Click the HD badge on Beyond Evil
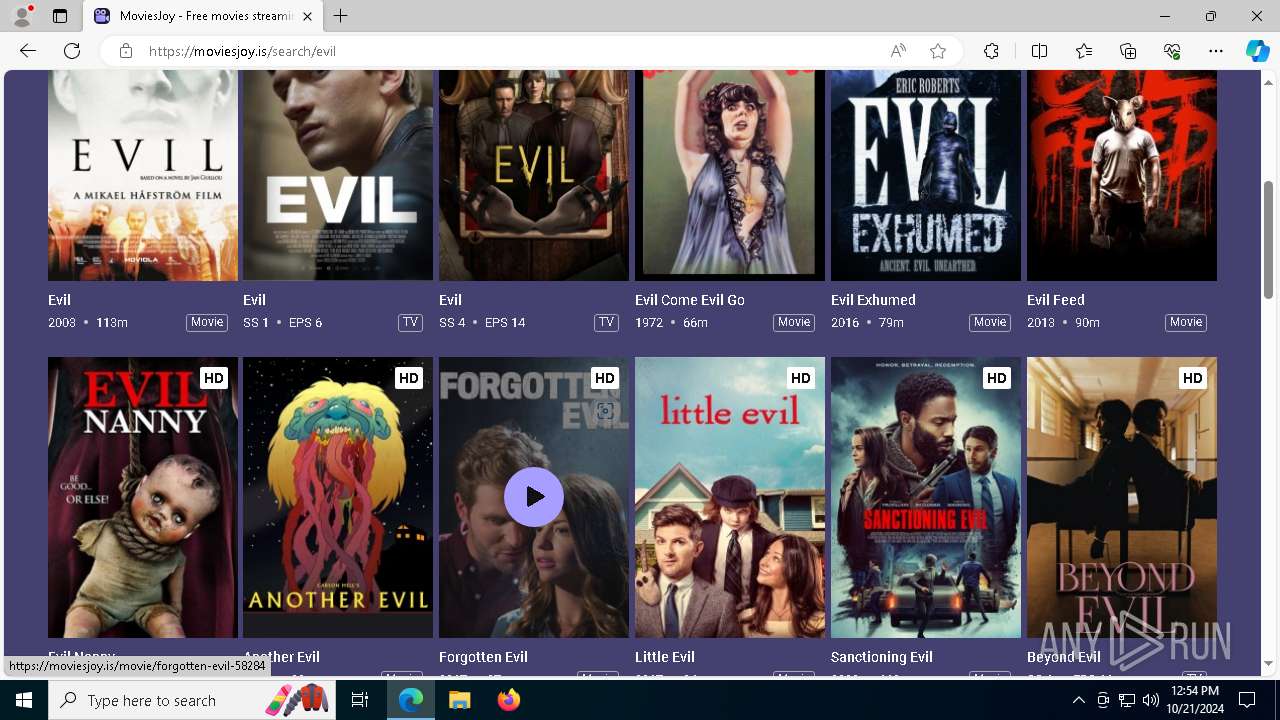 (1193, 378)
